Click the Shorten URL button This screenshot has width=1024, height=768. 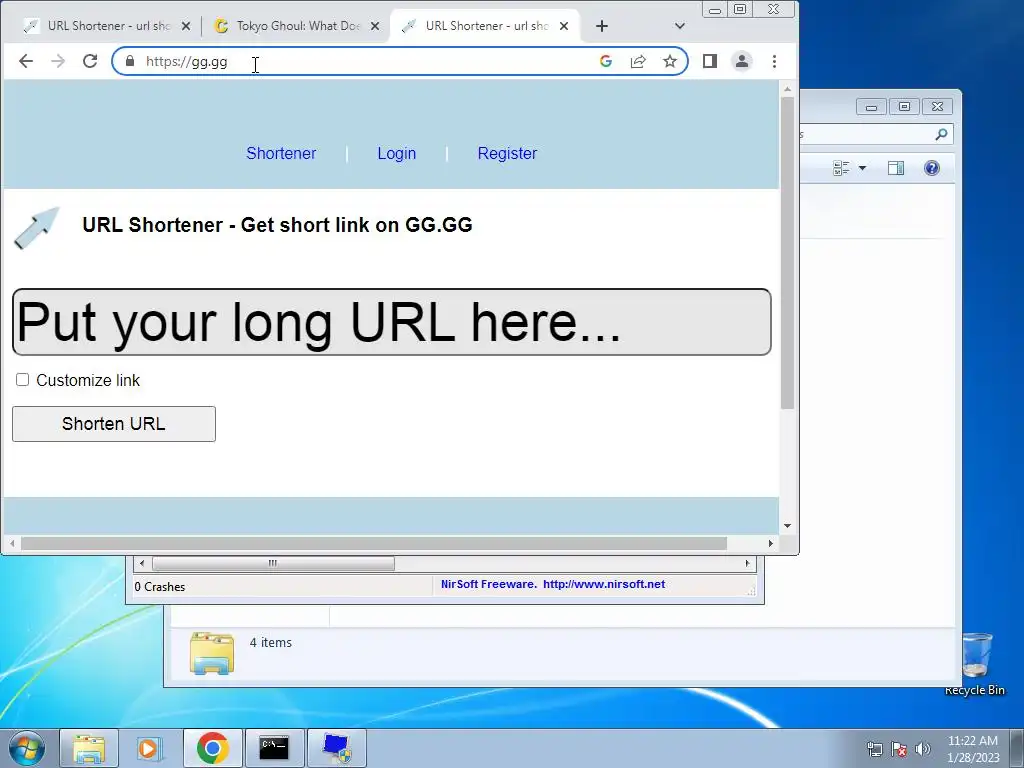(x=114, y=424)
